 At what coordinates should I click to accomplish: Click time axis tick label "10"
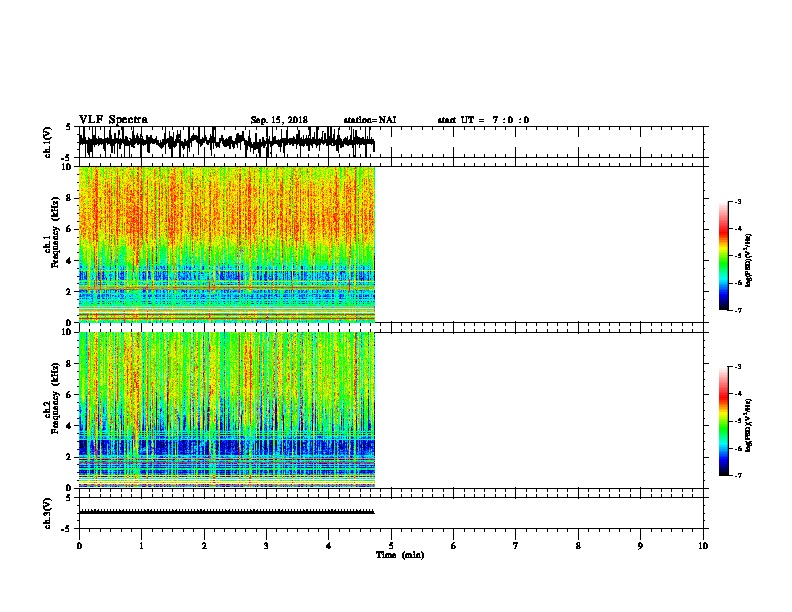pos(703,546)
